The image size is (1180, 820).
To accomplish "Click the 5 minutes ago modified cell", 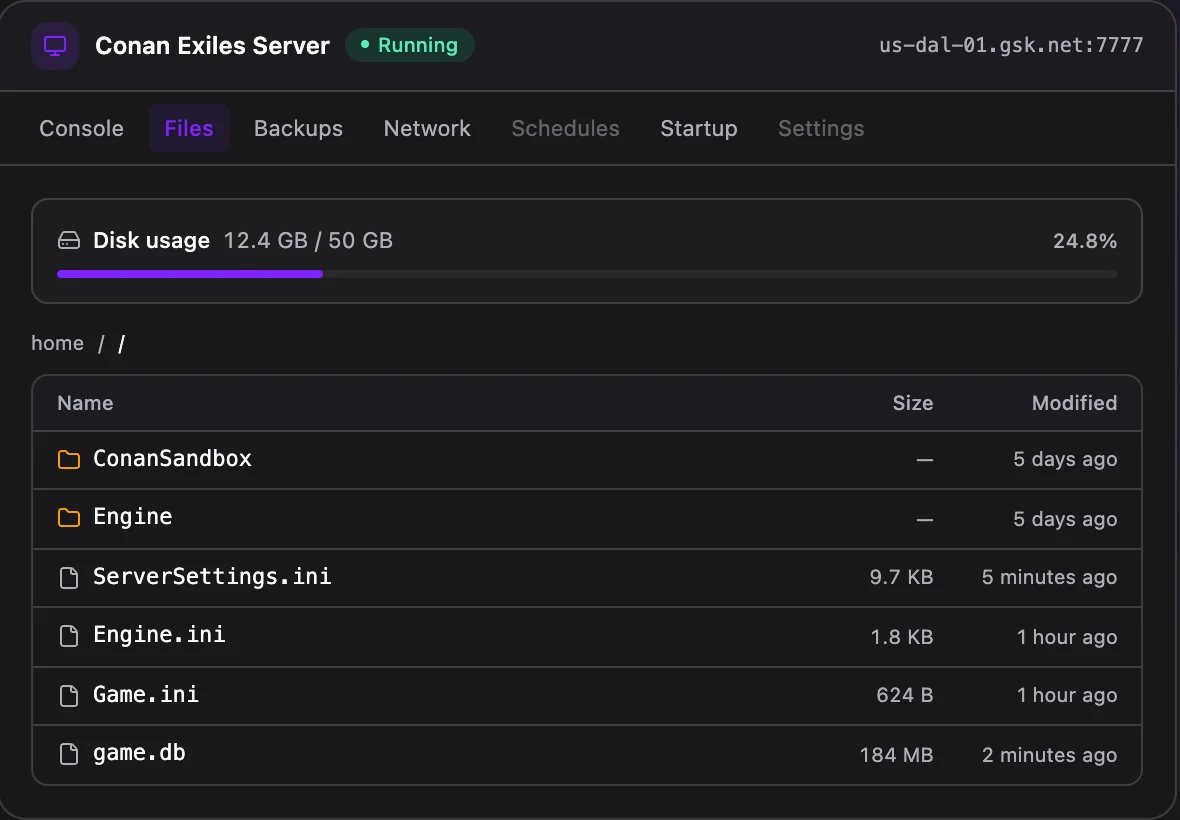I will click(x=1049, y=577).
